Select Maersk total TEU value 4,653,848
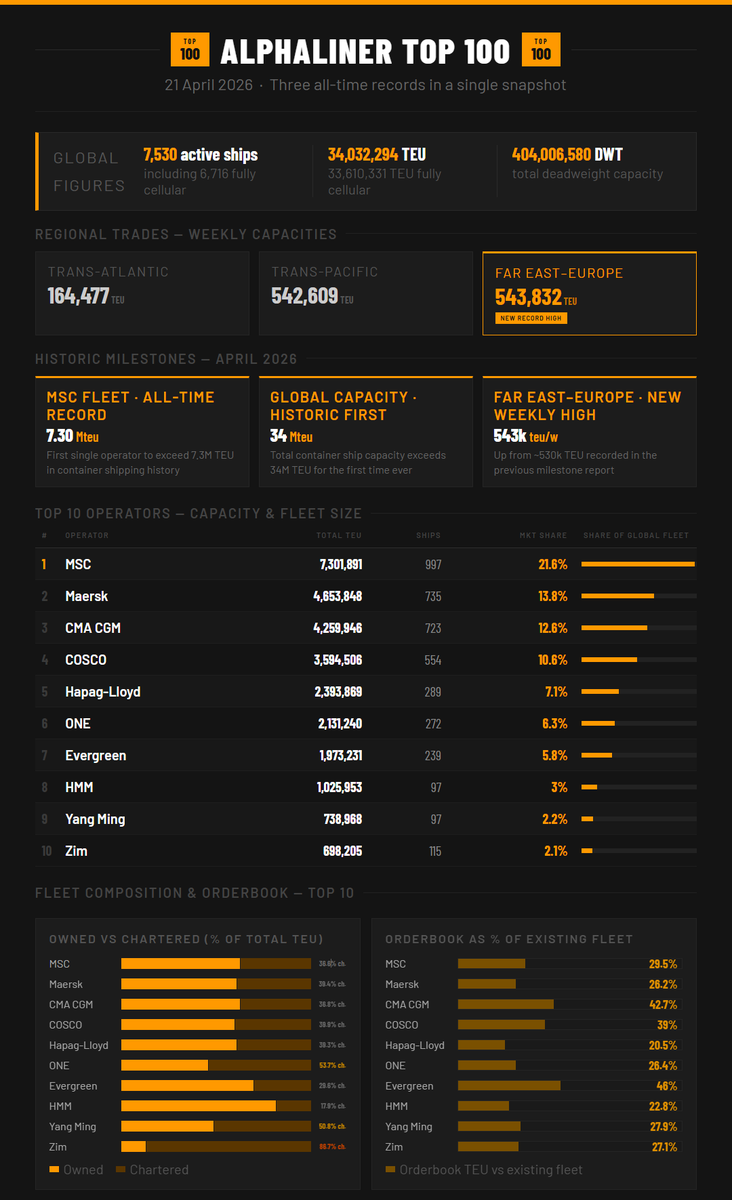Viewport: 732px width, 1200px height. (x=337, y=597)
